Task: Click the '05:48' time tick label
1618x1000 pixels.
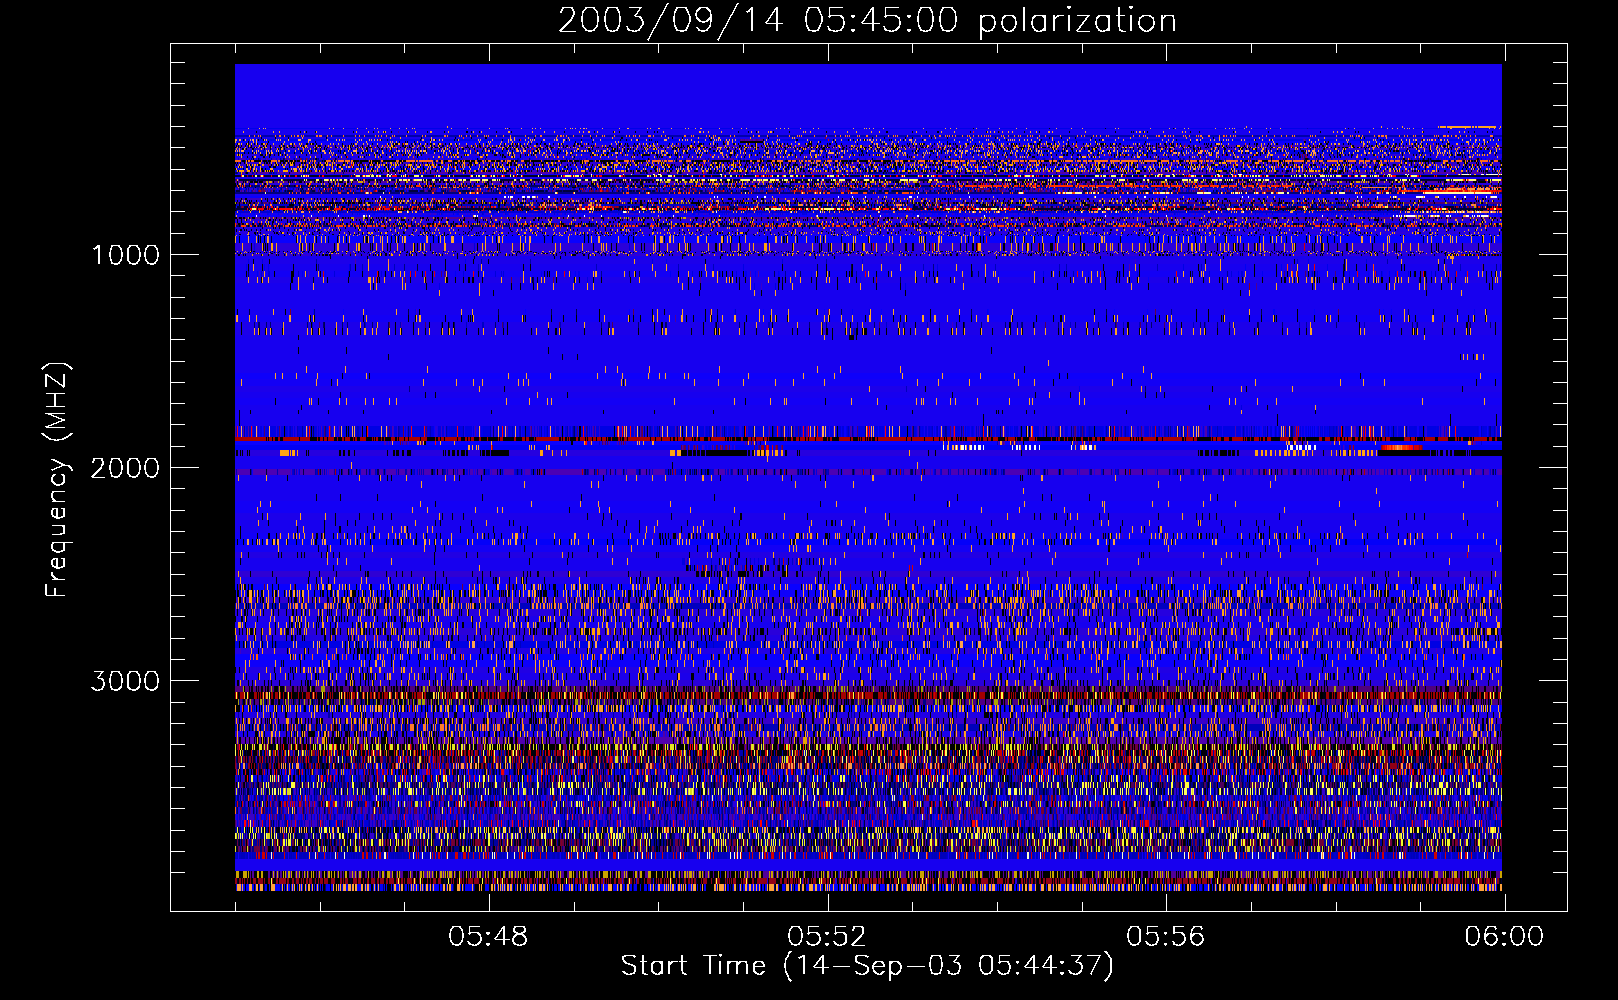Action: pyautogui.click(x=488, y=937)
